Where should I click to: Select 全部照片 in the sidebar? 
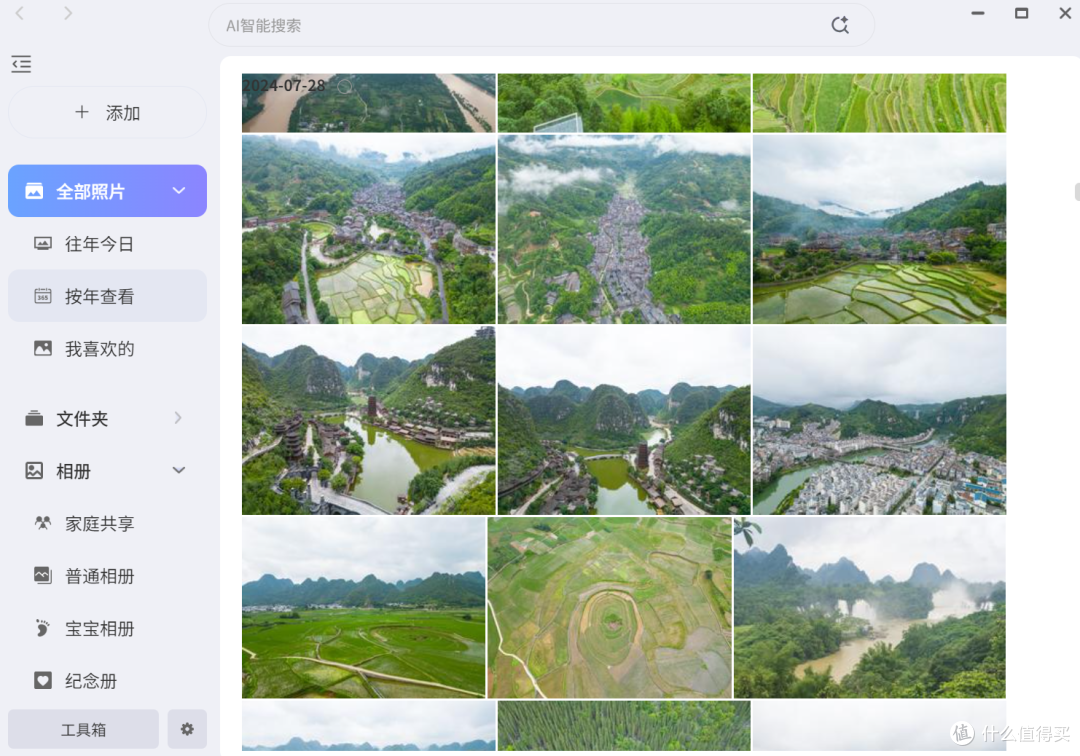[107, 191]
